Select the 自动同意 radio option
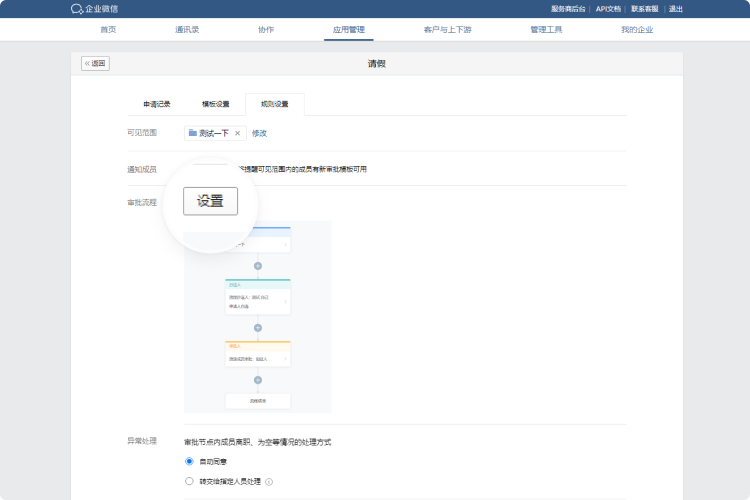This screenshot has width=750, height=500. click(x=189, y=461)
